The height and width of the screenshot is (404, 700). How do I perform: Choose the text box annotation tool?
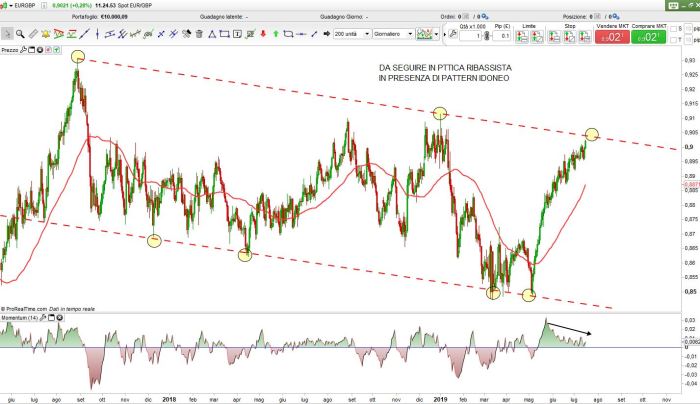coord(238,33)
